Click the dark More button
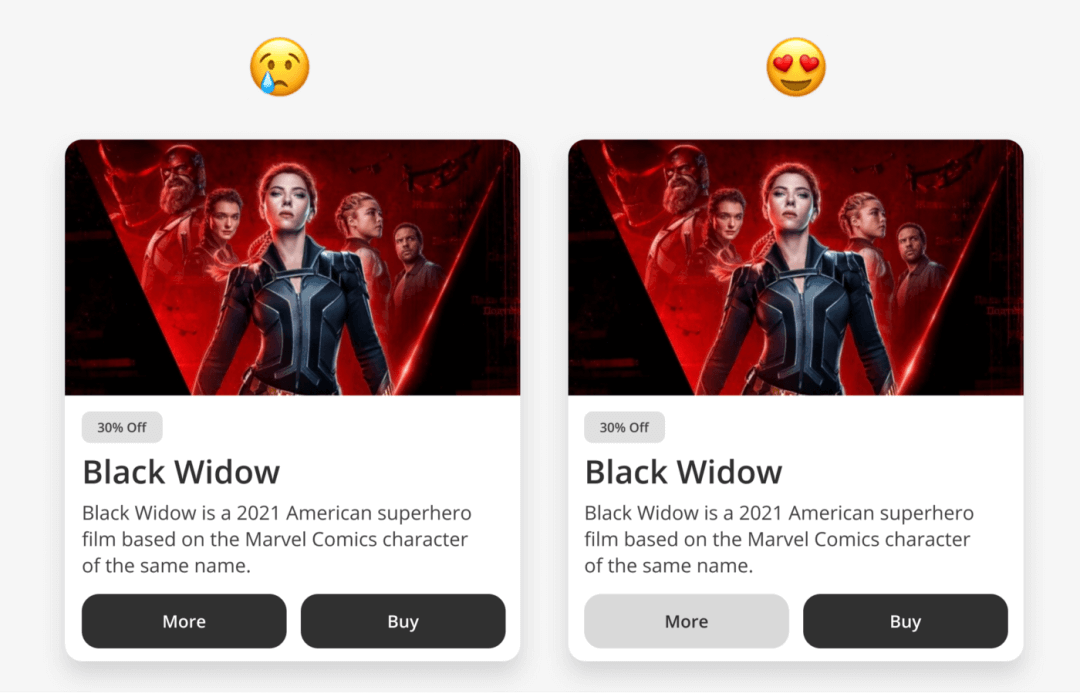Image resolution: width=1080 pixels, height=700 pixels. 184,621
